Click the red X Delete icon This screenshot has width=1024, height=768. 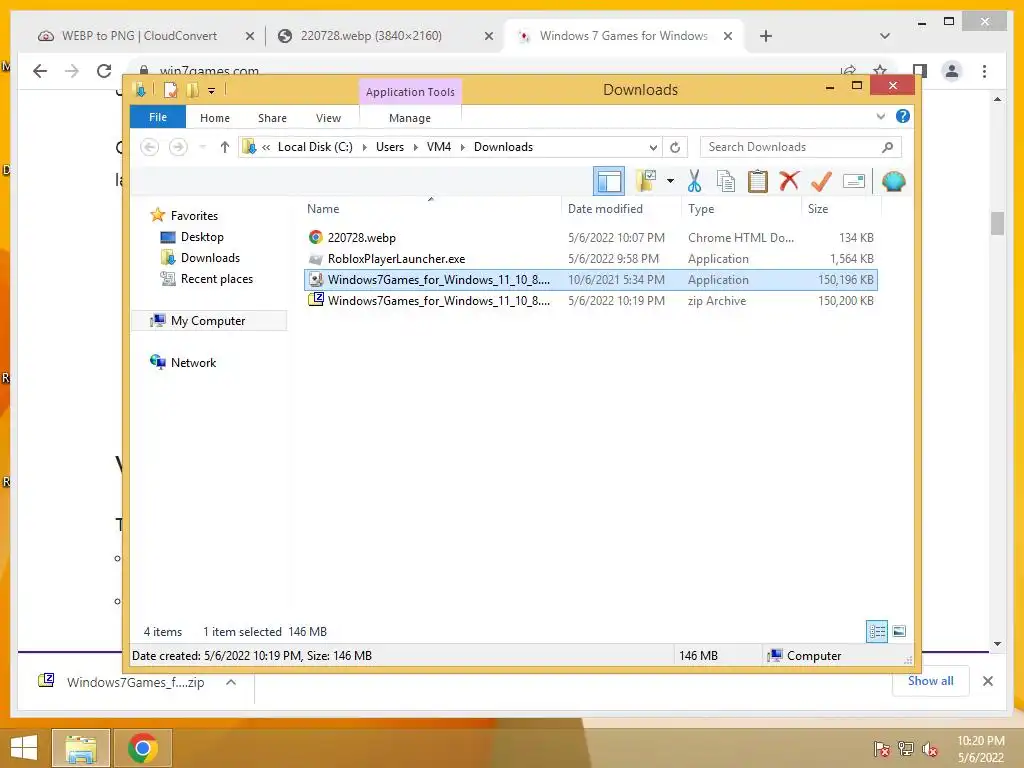789,180
